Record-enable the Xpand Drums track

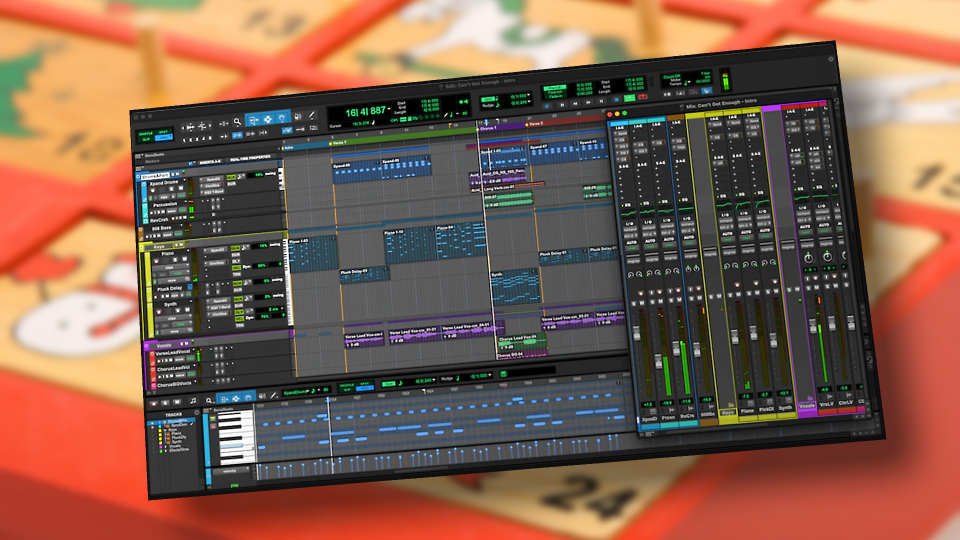click(152, 190)
